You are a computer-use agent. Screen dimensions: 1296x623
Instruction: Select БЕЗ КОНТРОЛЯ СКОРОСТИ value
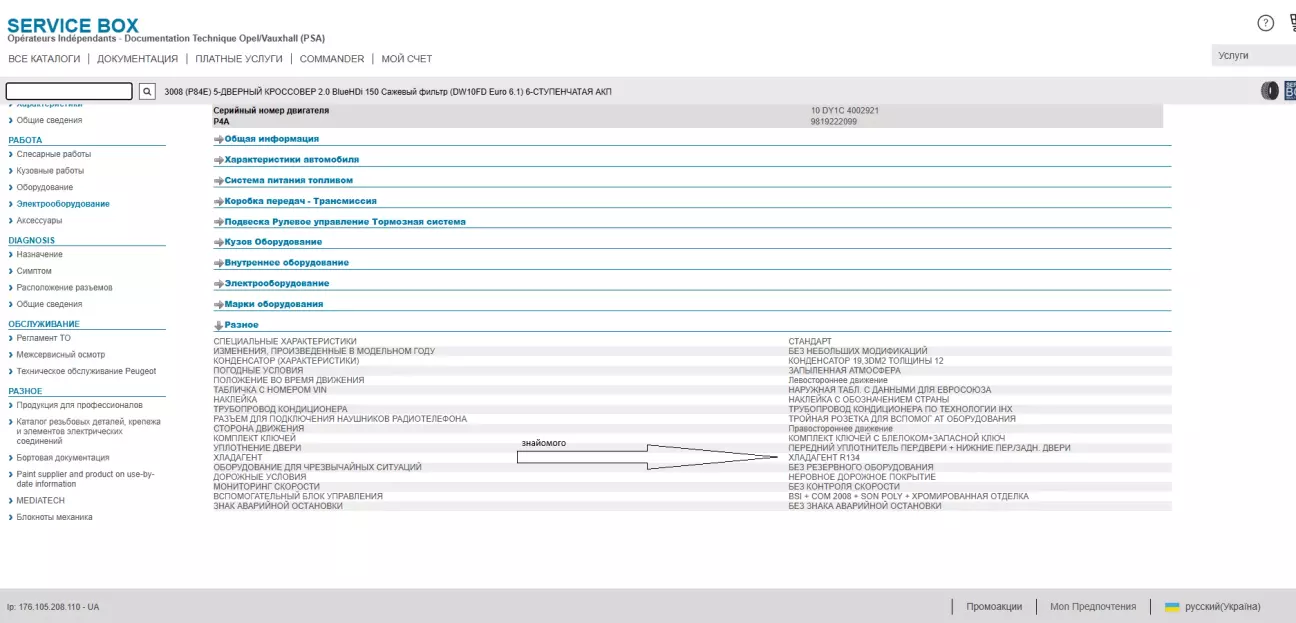point(844,487)
